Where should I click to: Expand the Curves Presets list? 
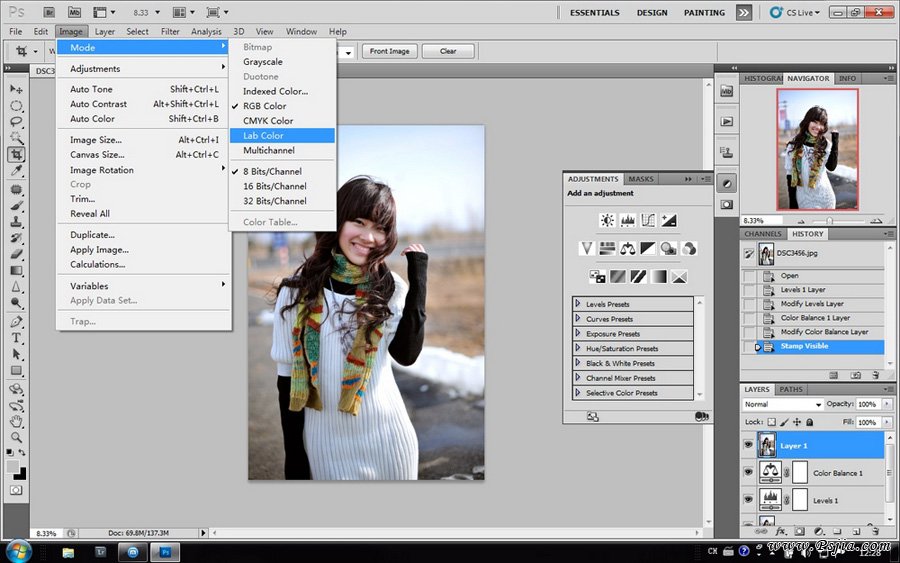click(x=578, y=319)
